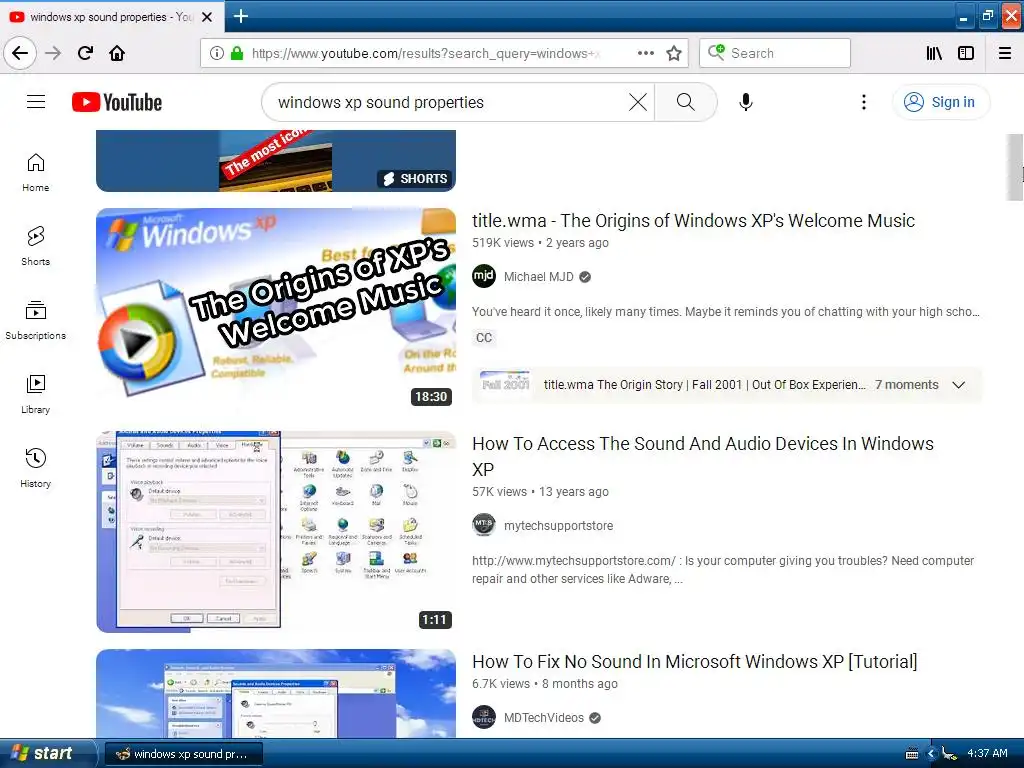Viewport: 1024px width, 768px height.
Task: Close the YouTube search results tab
Action: [x=207, y=17]
